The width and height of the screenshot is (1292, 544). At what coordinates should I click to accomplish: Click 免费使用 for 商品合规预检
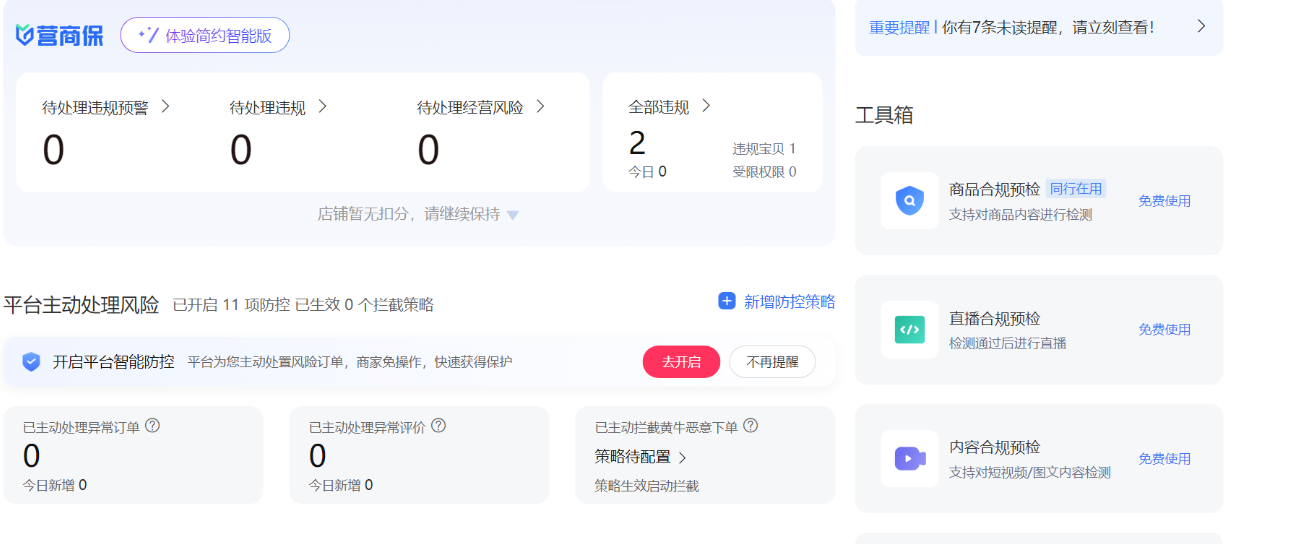tap(1164, 201)
